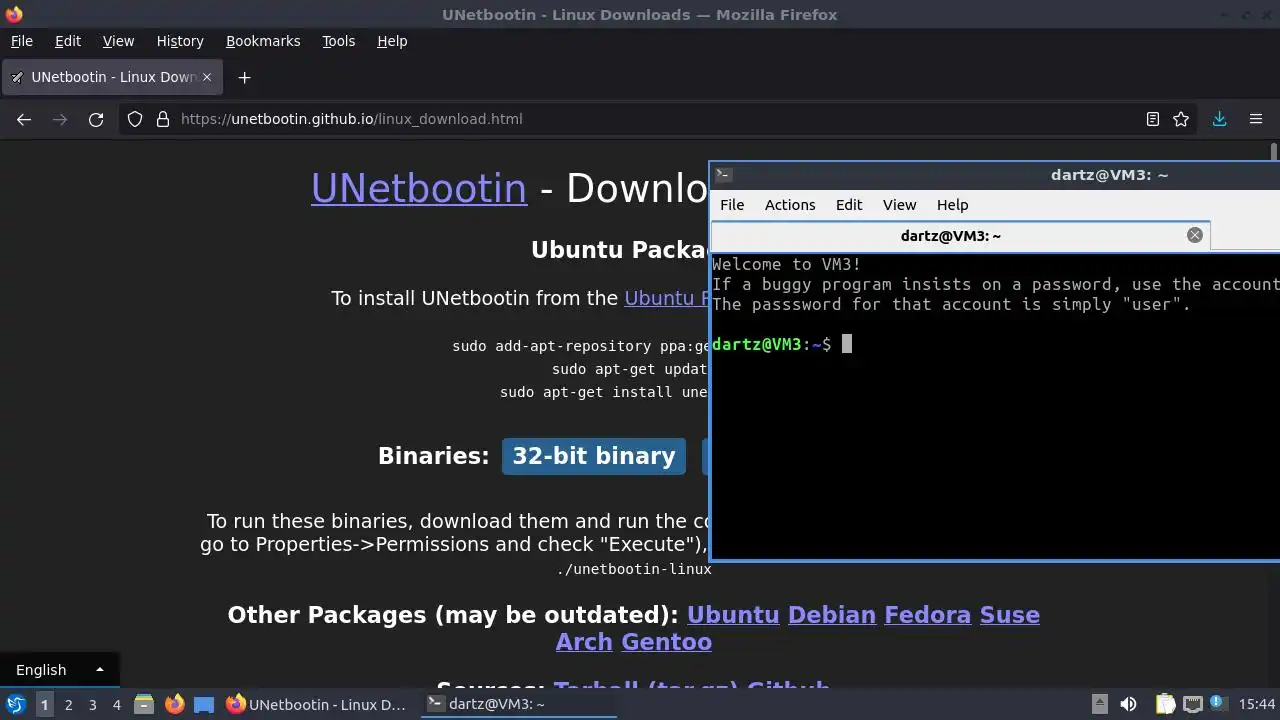Open terminal File menu
Screen dimensions: 1280x720
click(x=732, y=204)
